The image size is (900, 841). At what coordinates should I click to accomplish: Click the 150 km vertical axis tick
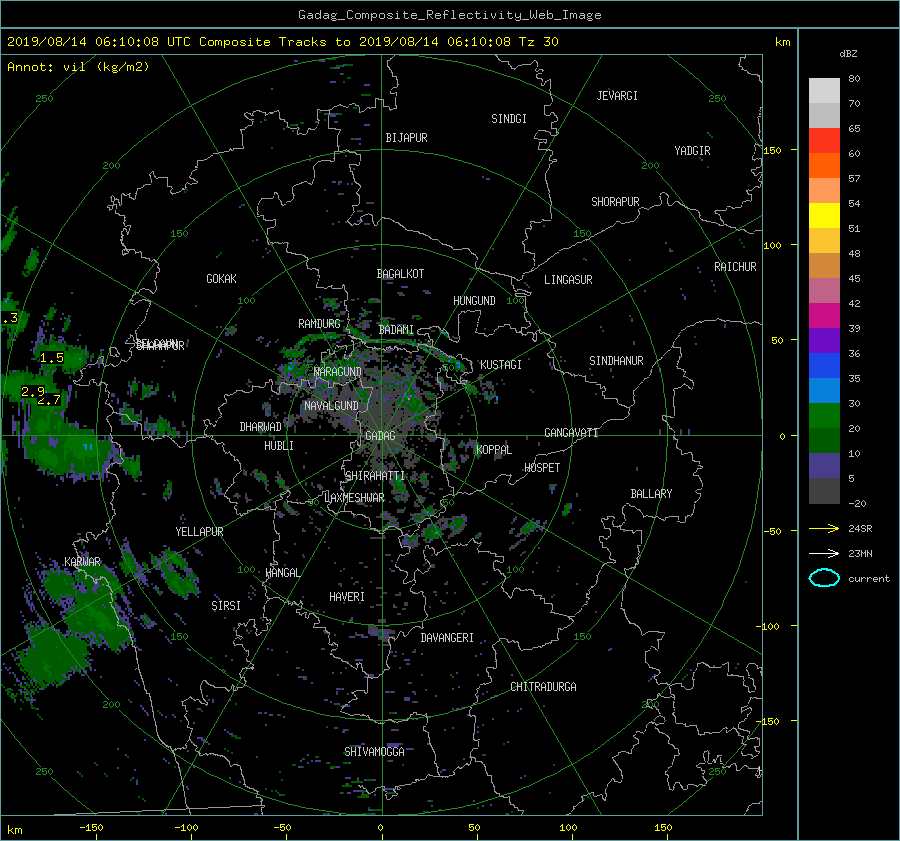click(773, 150)
